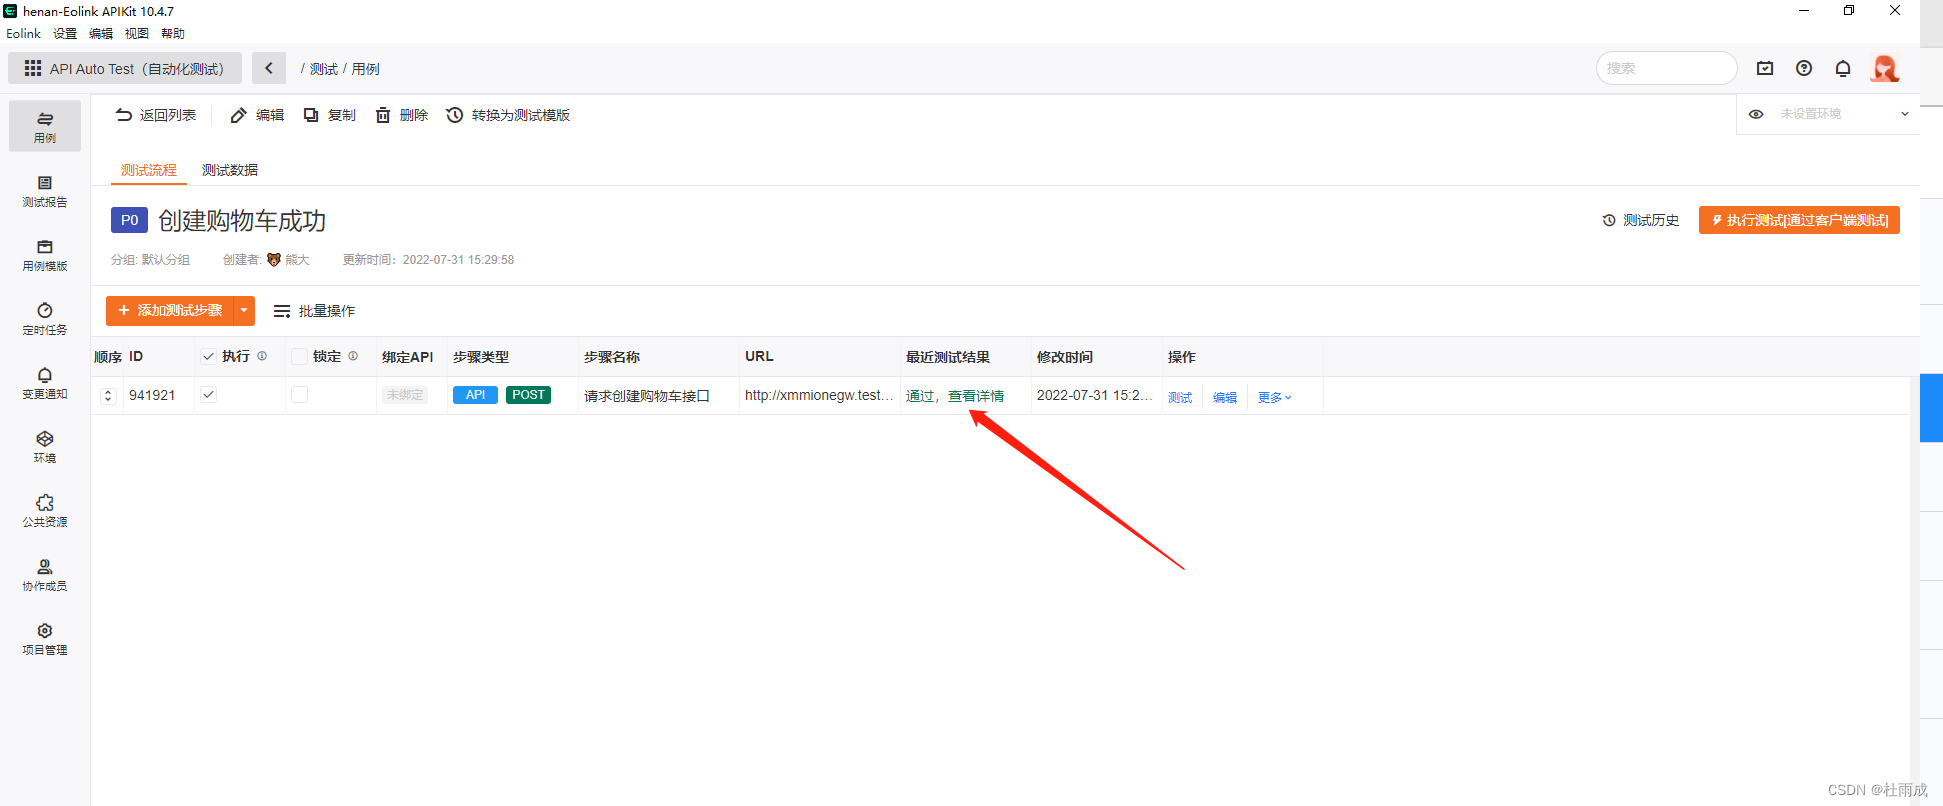This screenshot has width=1943, height=806.
Task: Open 项目管理 settings in sidebar
Action: click(x=45, y=639)
